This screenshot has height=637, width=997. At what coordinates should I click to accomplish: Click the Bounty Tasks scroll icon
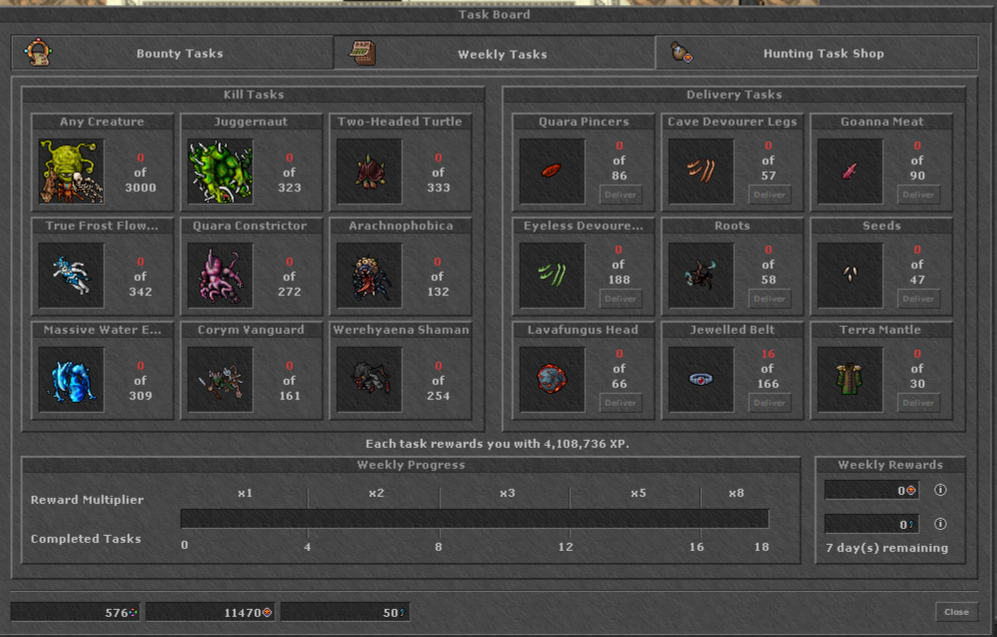point(38,53)
